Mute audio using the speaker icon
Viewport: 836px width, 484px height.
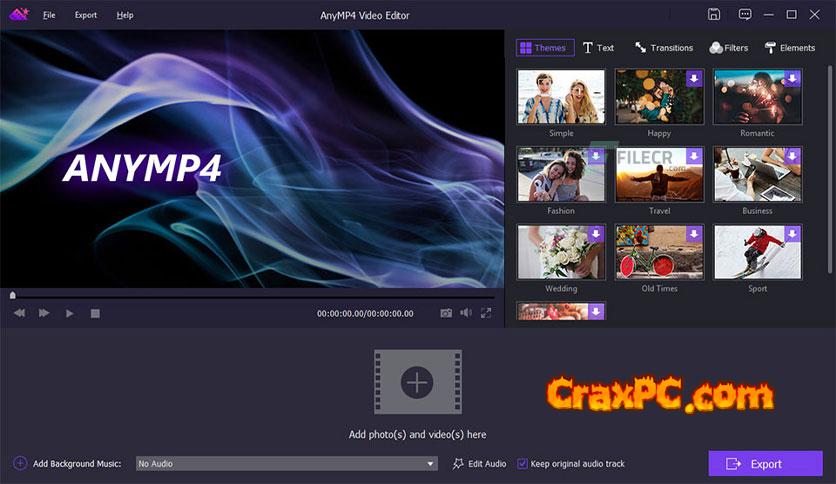point(465,313)
